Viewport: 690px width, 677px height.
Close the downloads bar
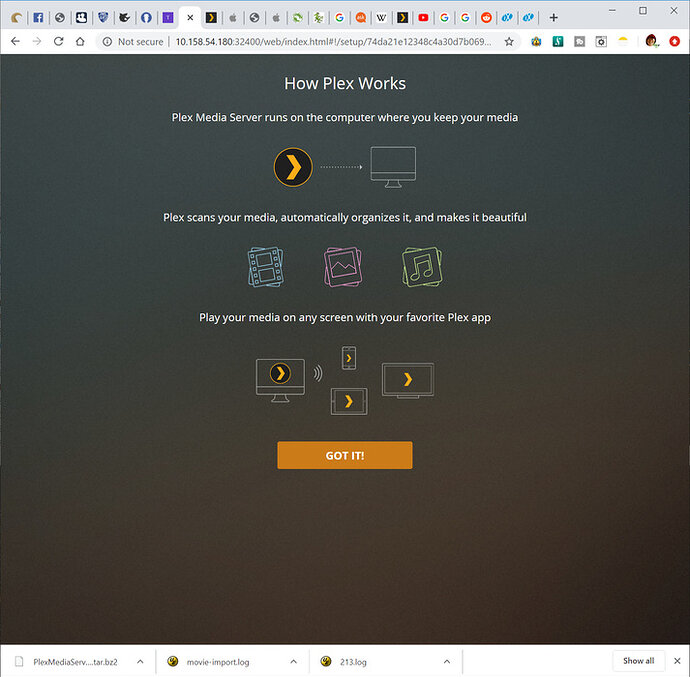677,661
